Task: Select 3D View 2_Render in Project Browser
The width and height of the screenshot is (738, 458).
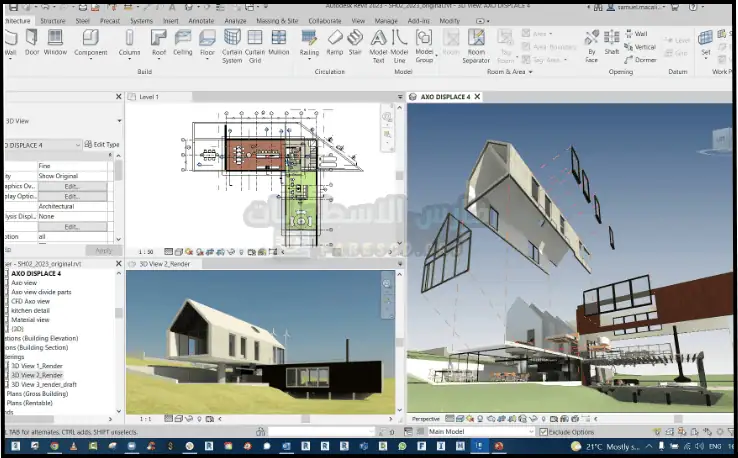Action: (x=36, y=367)
